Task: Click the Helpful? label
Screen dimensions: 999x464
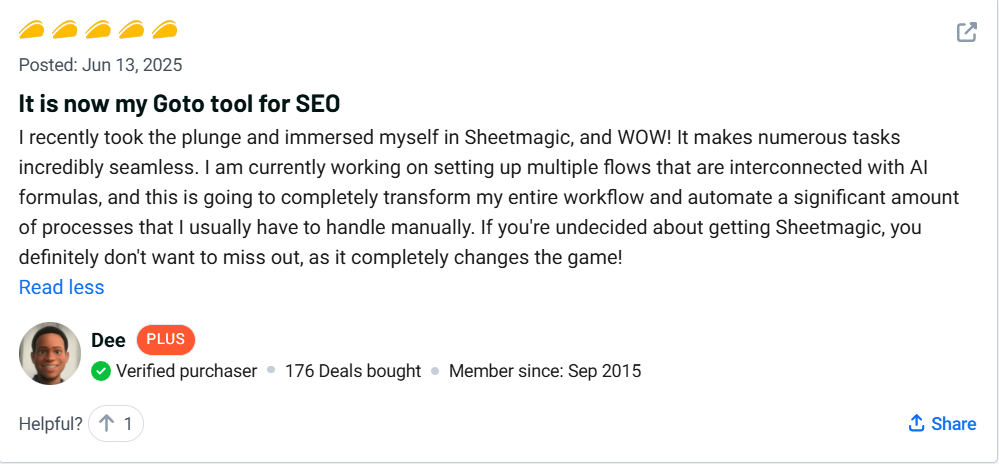Action: tap(50, 424)
